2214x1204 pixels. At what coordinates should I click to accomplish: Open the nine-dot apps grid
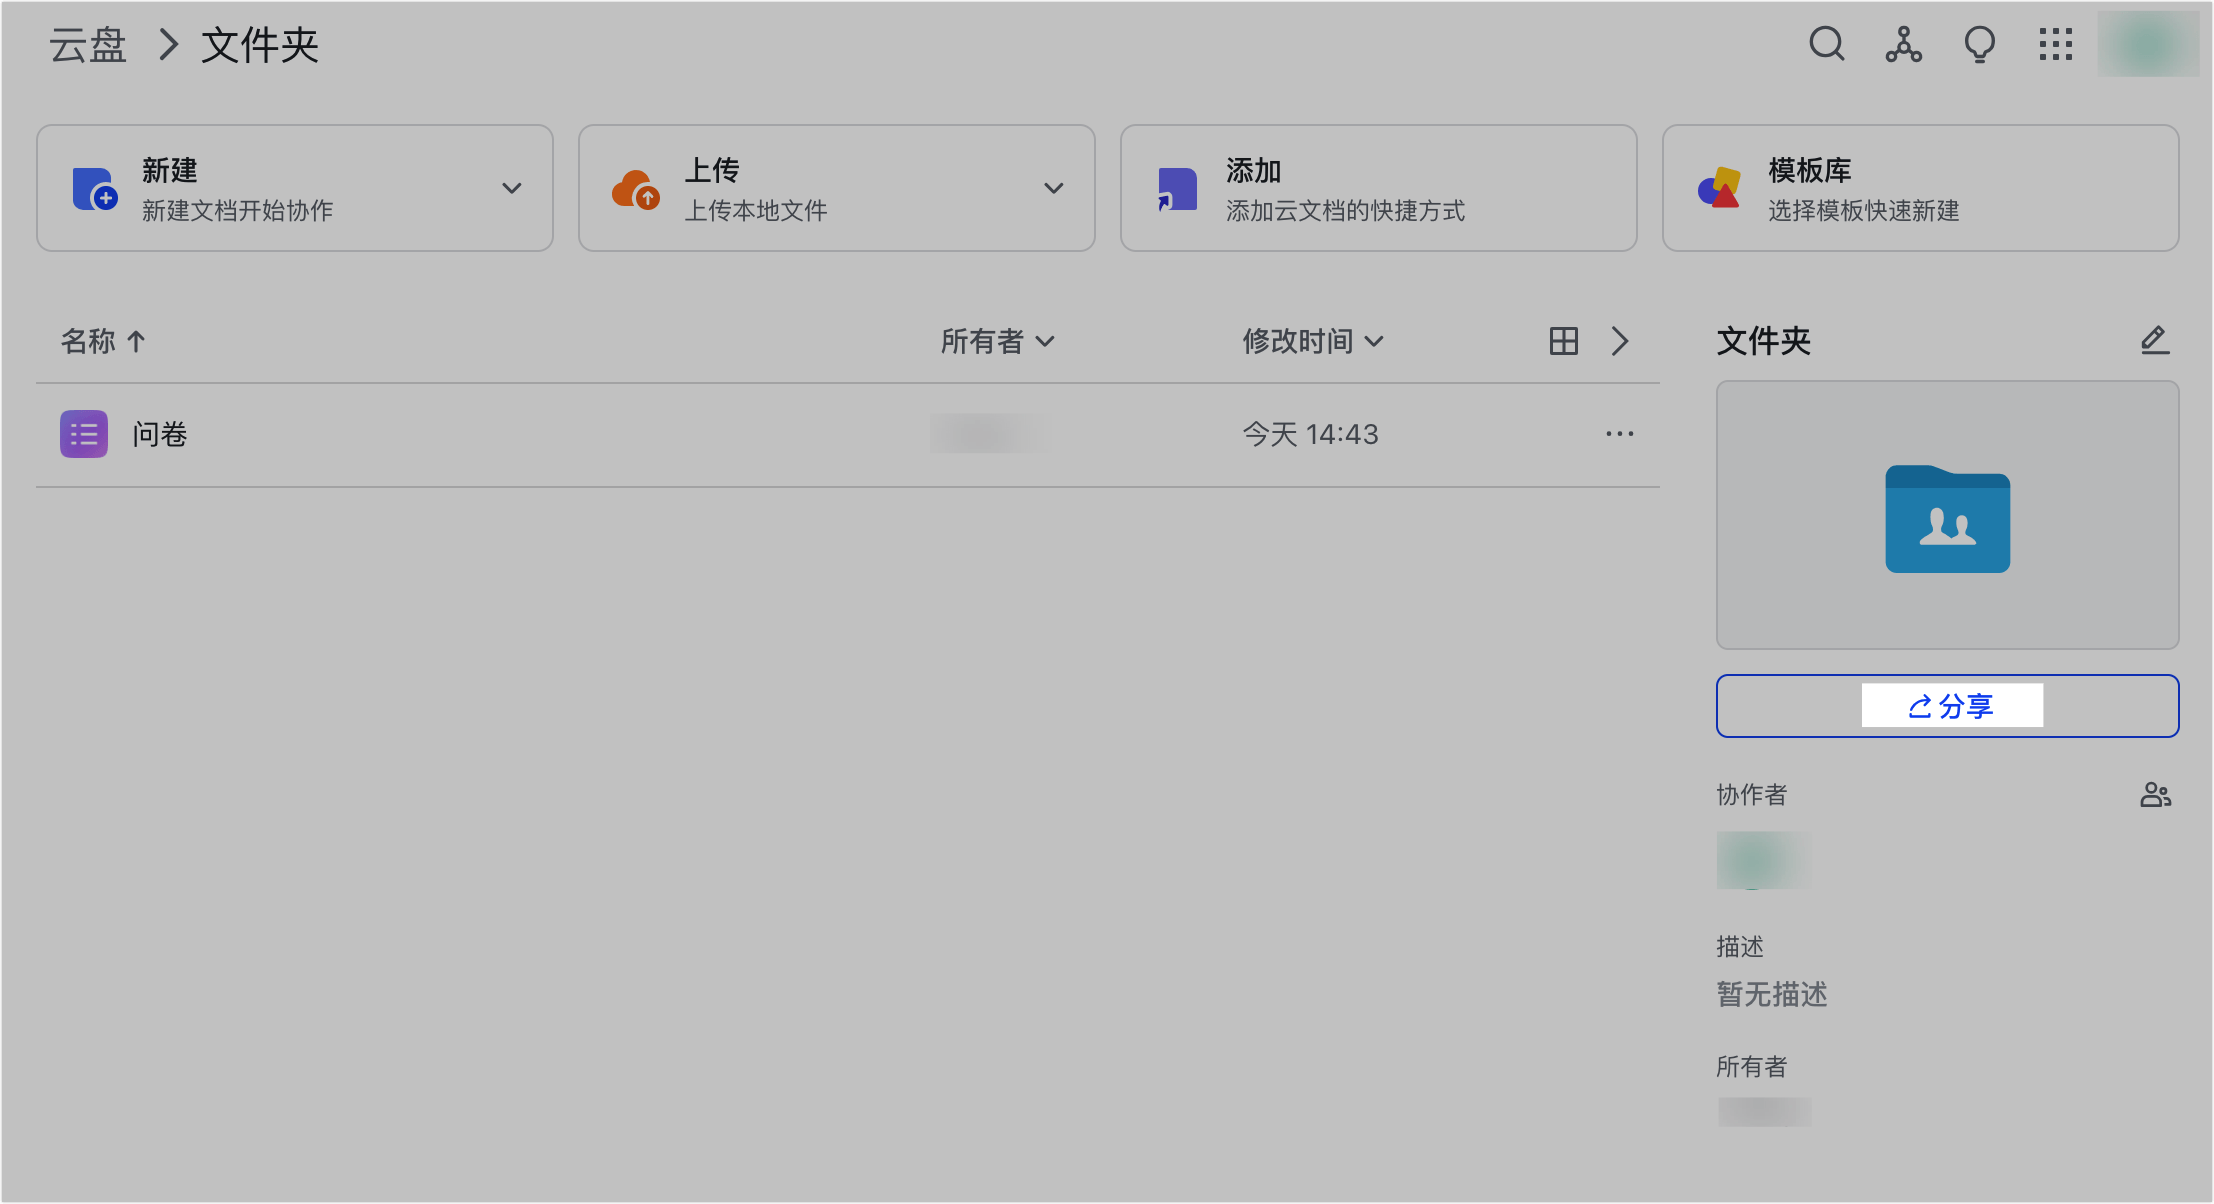(2055, 45)
